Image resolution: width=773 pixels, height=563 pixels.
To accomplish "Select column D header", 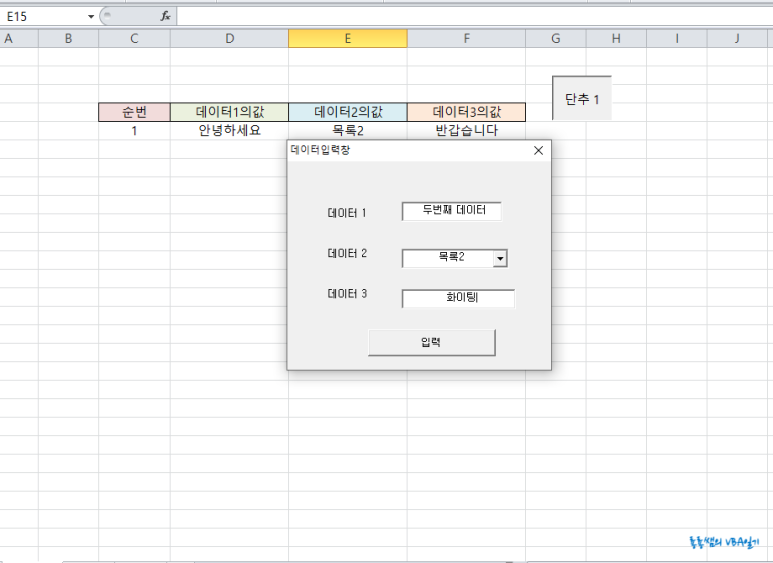I will 229,38.
